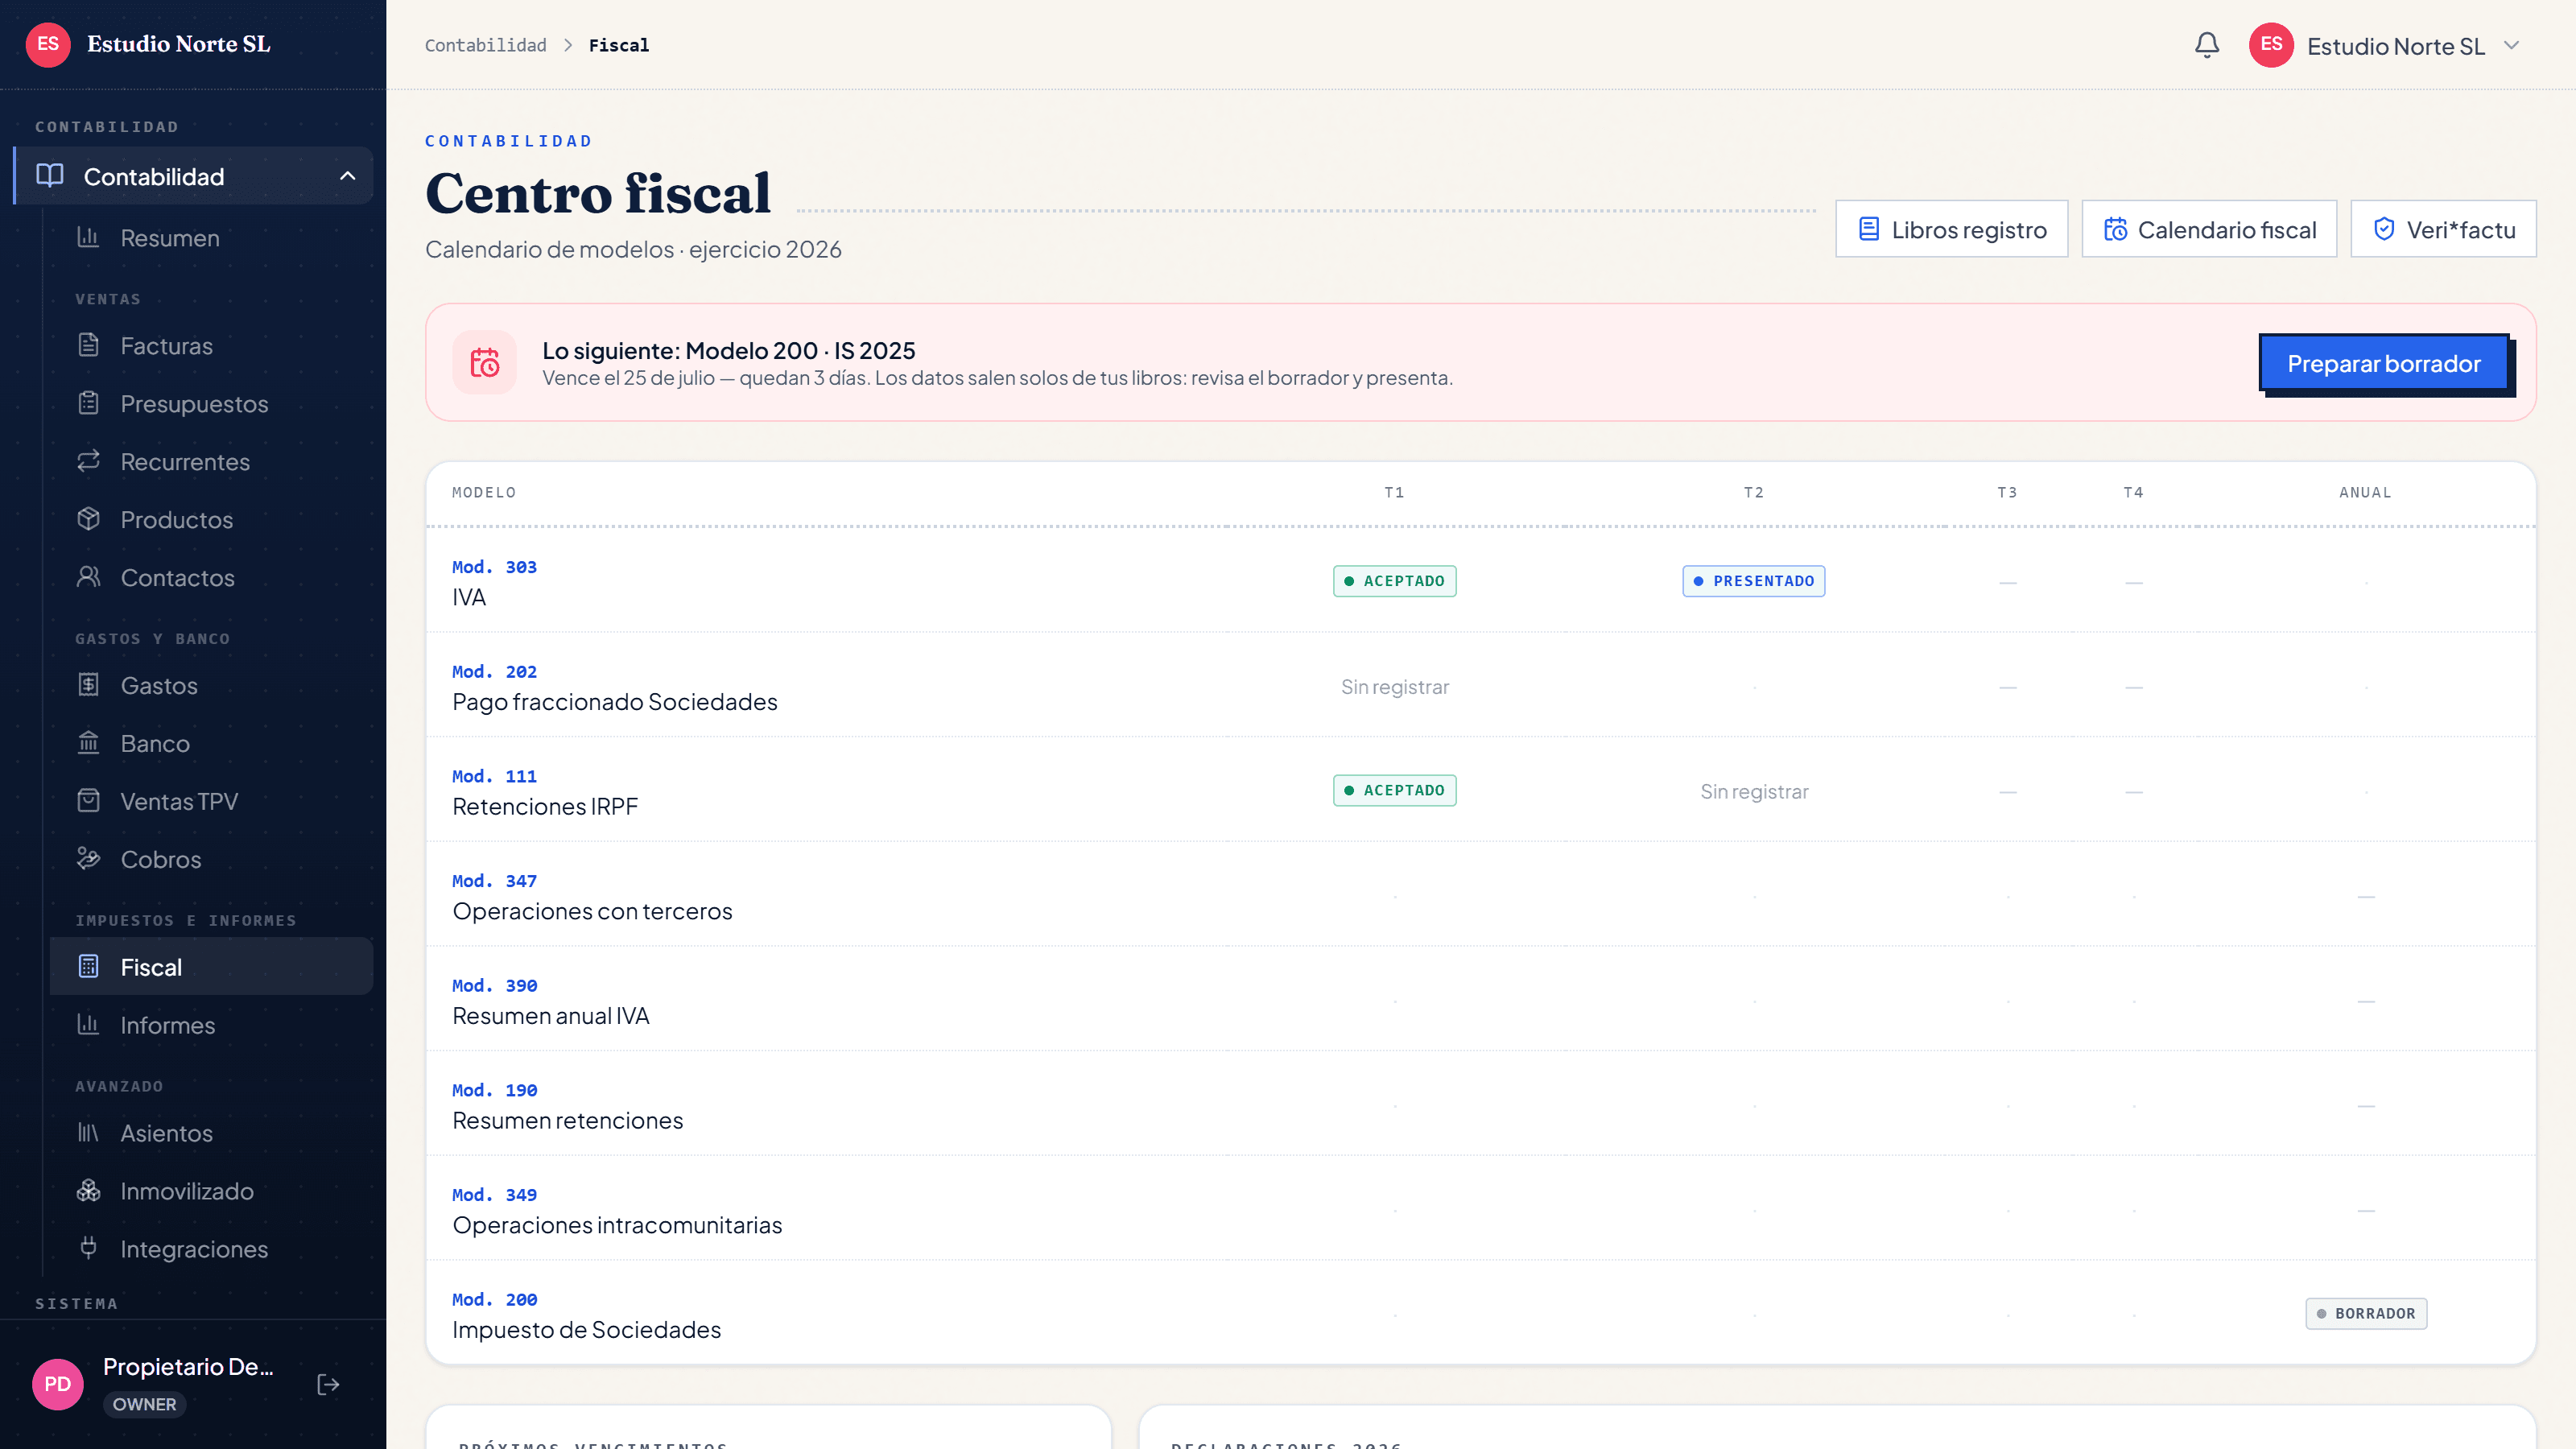Click Preparar borrador button
The image size is (2576, 1449).
coord(2384,363)
